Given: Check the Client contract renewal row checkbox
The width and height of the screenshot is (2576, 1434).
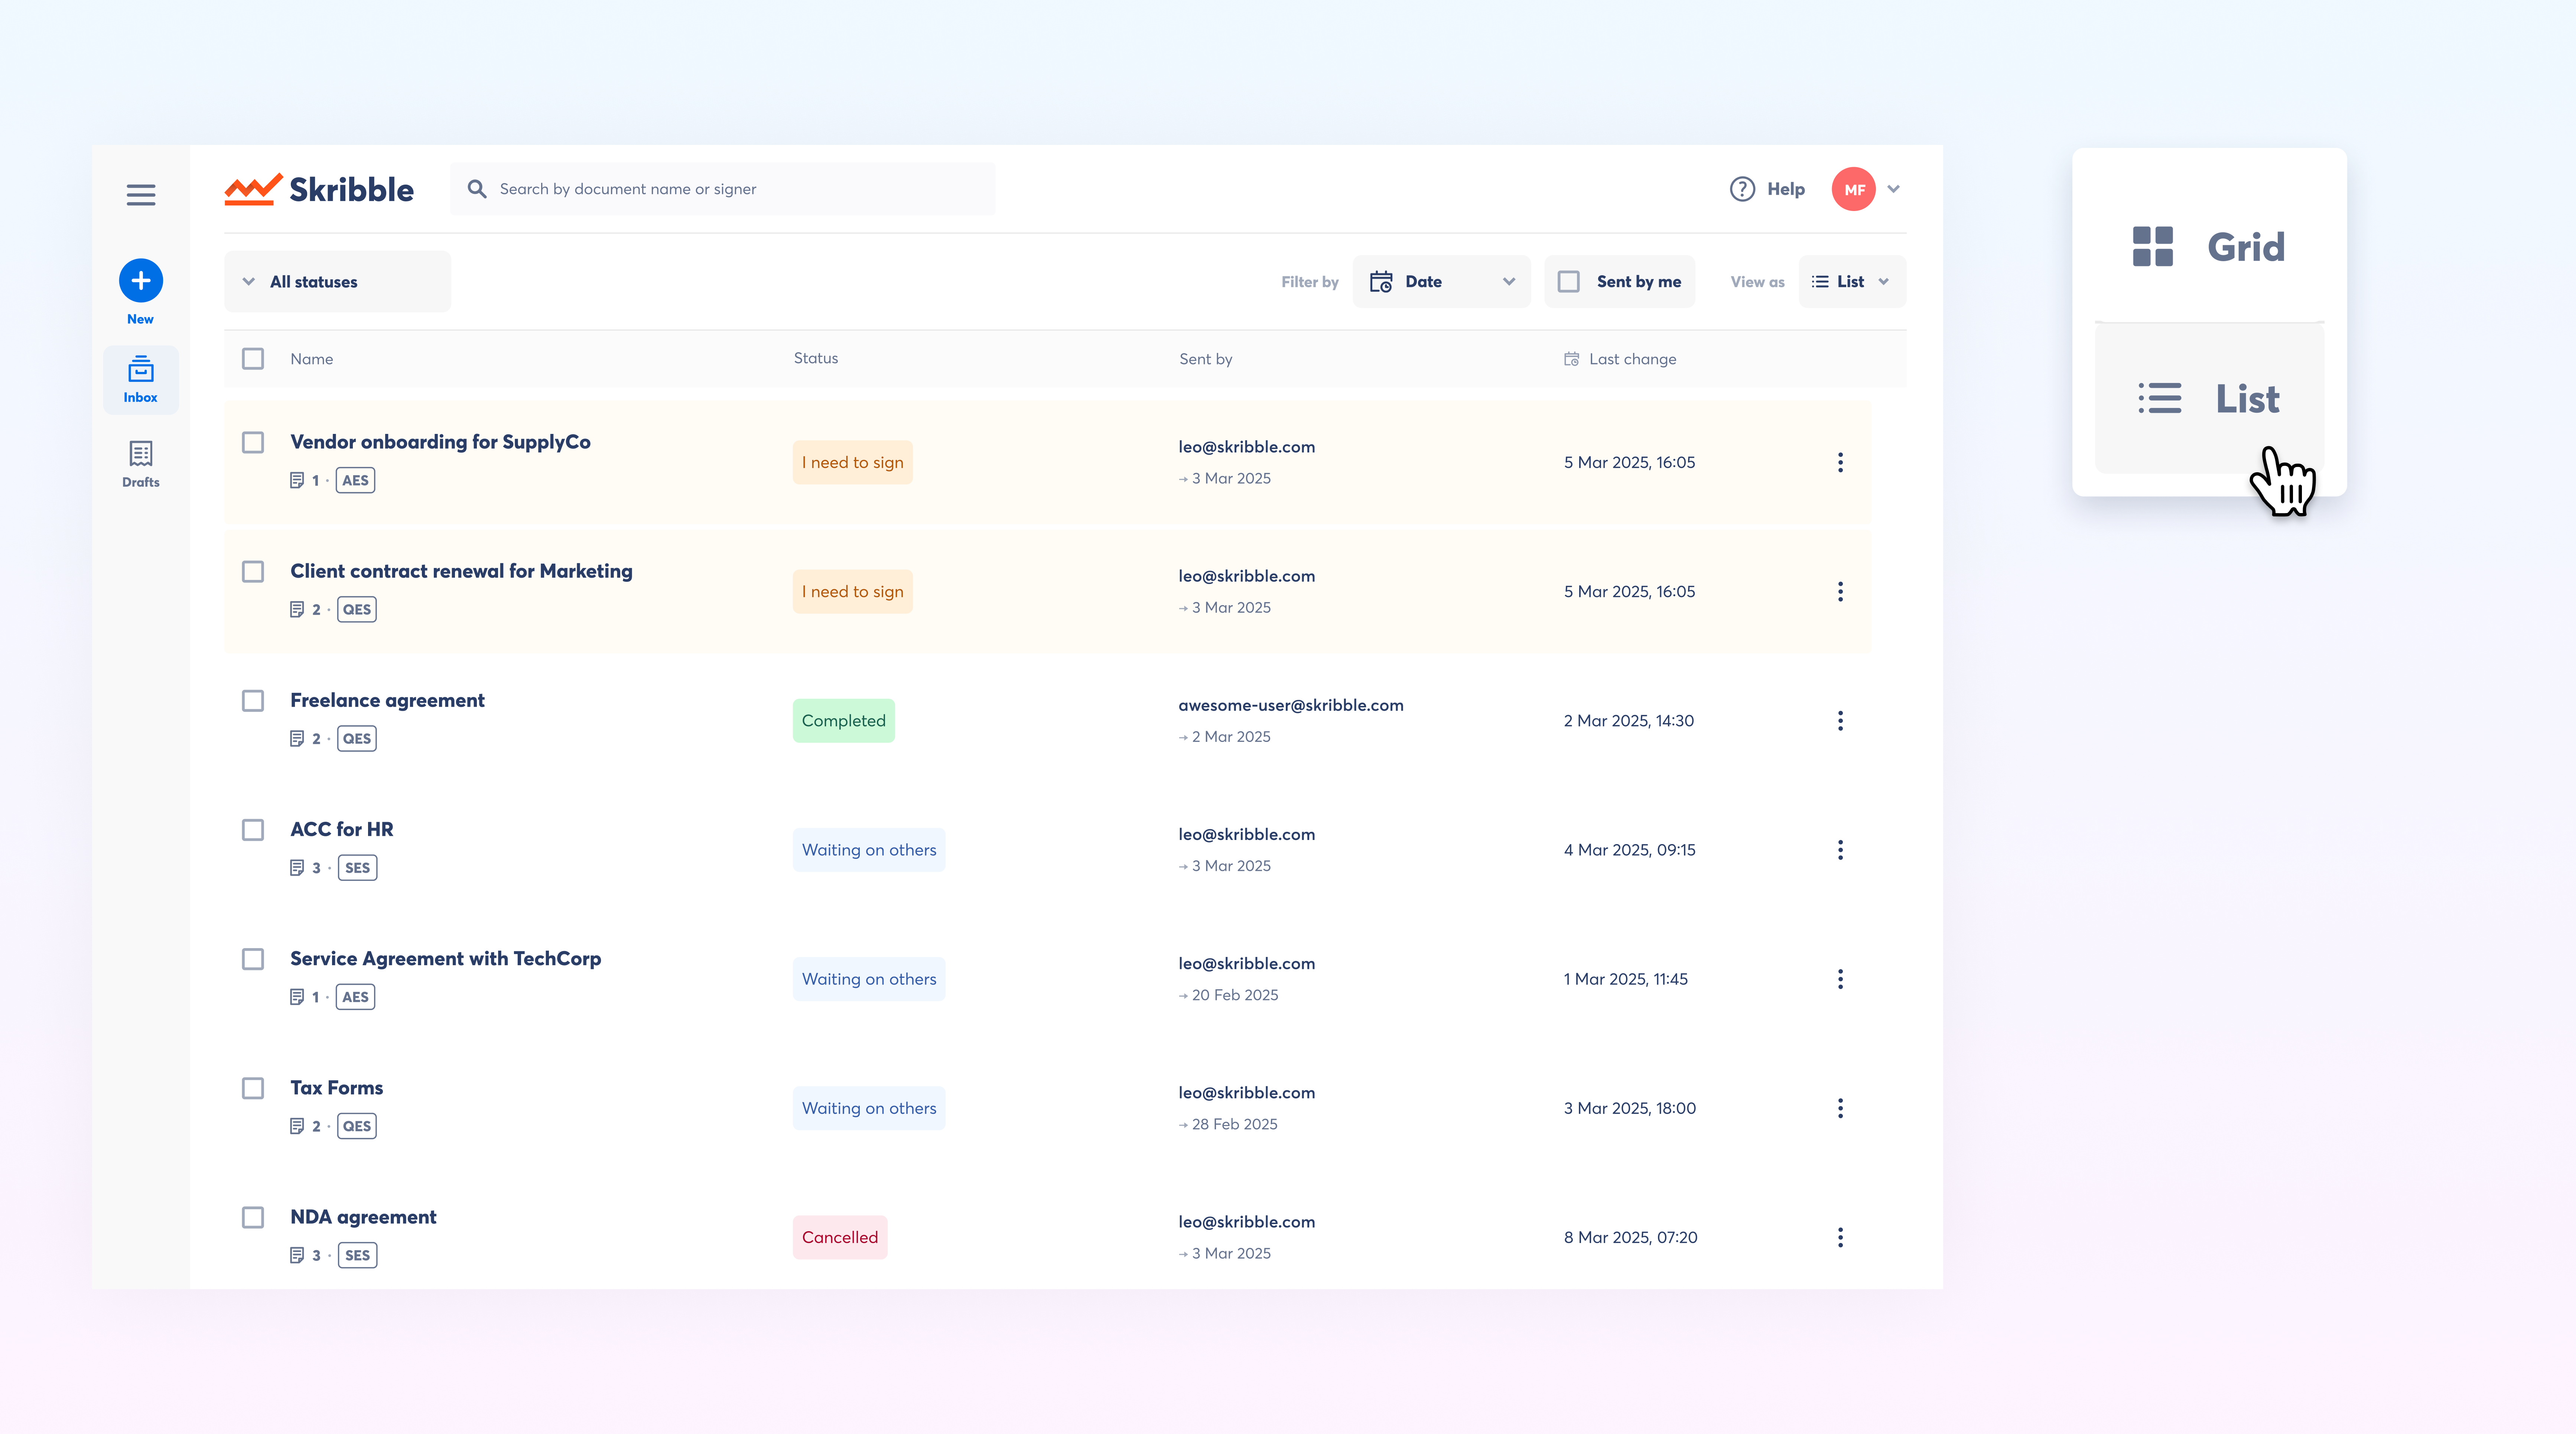Looking at the screenshot, I should [x=253, y=571].
